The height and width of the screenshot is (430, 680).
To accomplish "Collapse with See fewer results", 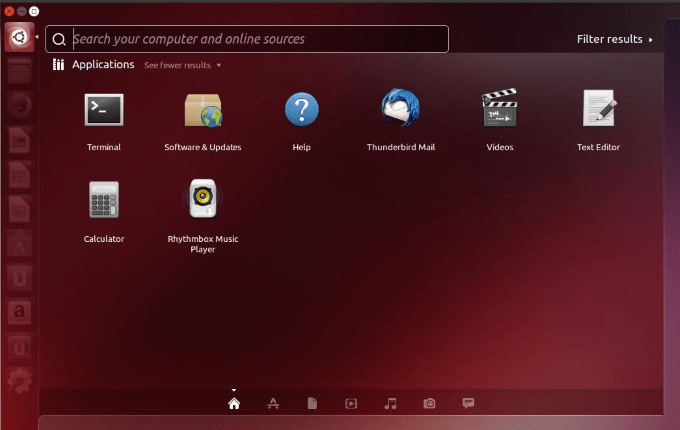I will coord(183,65).
